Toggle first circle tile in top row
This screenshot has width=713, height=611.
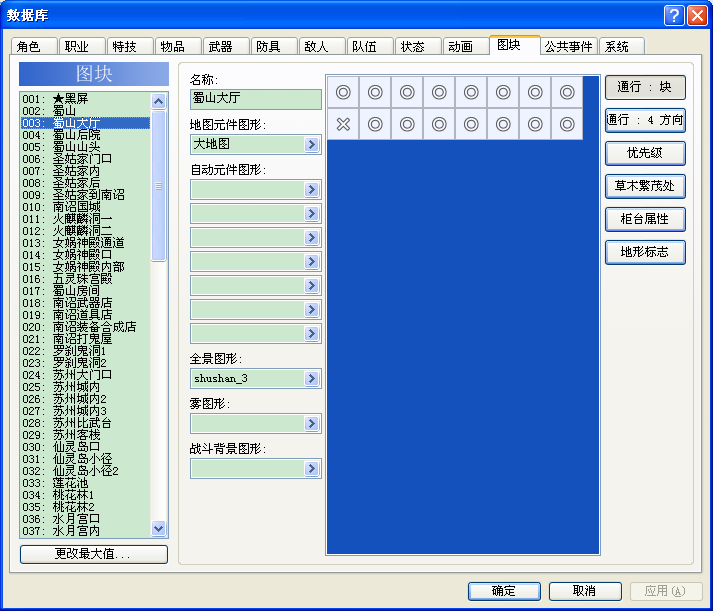coord(343,92)
